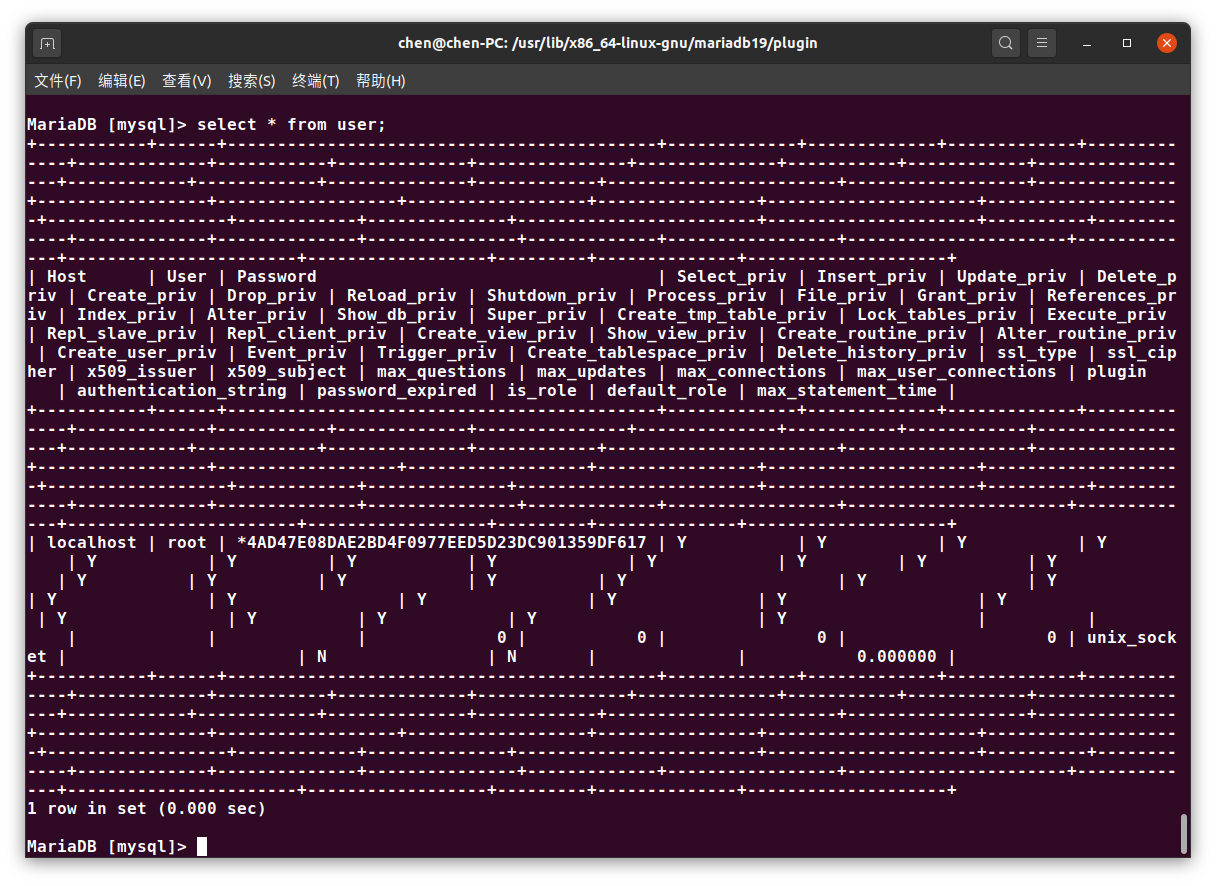The width and height of the screenshot is (1216, 886).
Task: Click the 'Password' column header
Action: pyautogui.click(x=277, y=277)
